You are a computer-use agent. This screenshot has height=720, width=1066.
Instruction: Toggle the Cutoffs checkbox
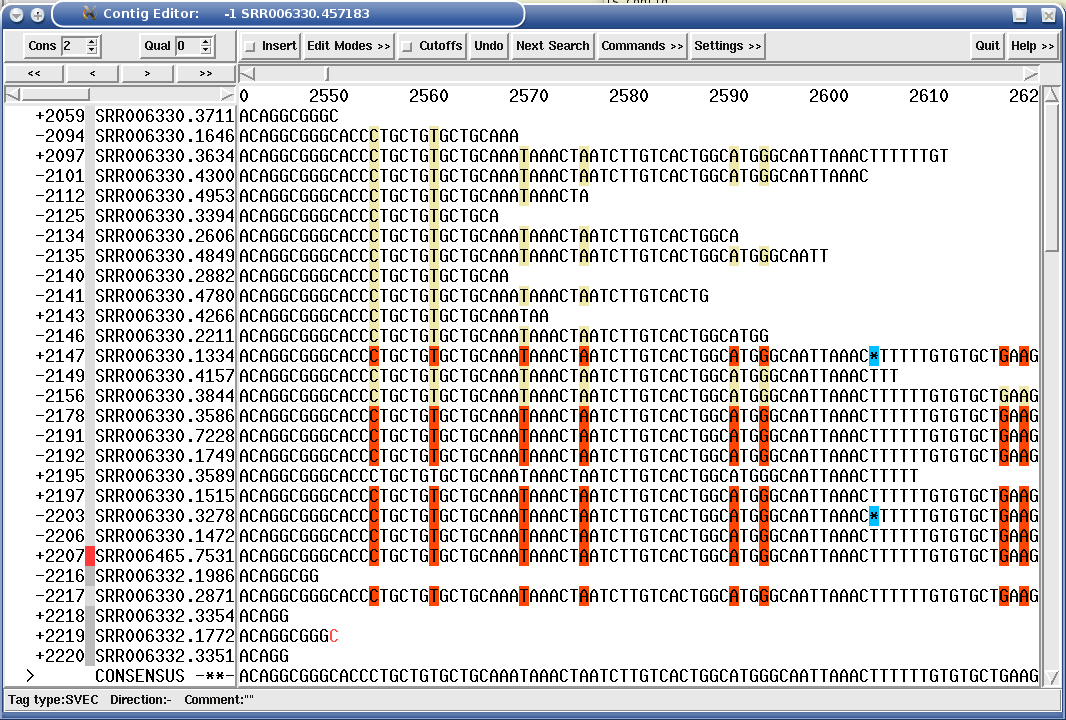pos(407,46)
